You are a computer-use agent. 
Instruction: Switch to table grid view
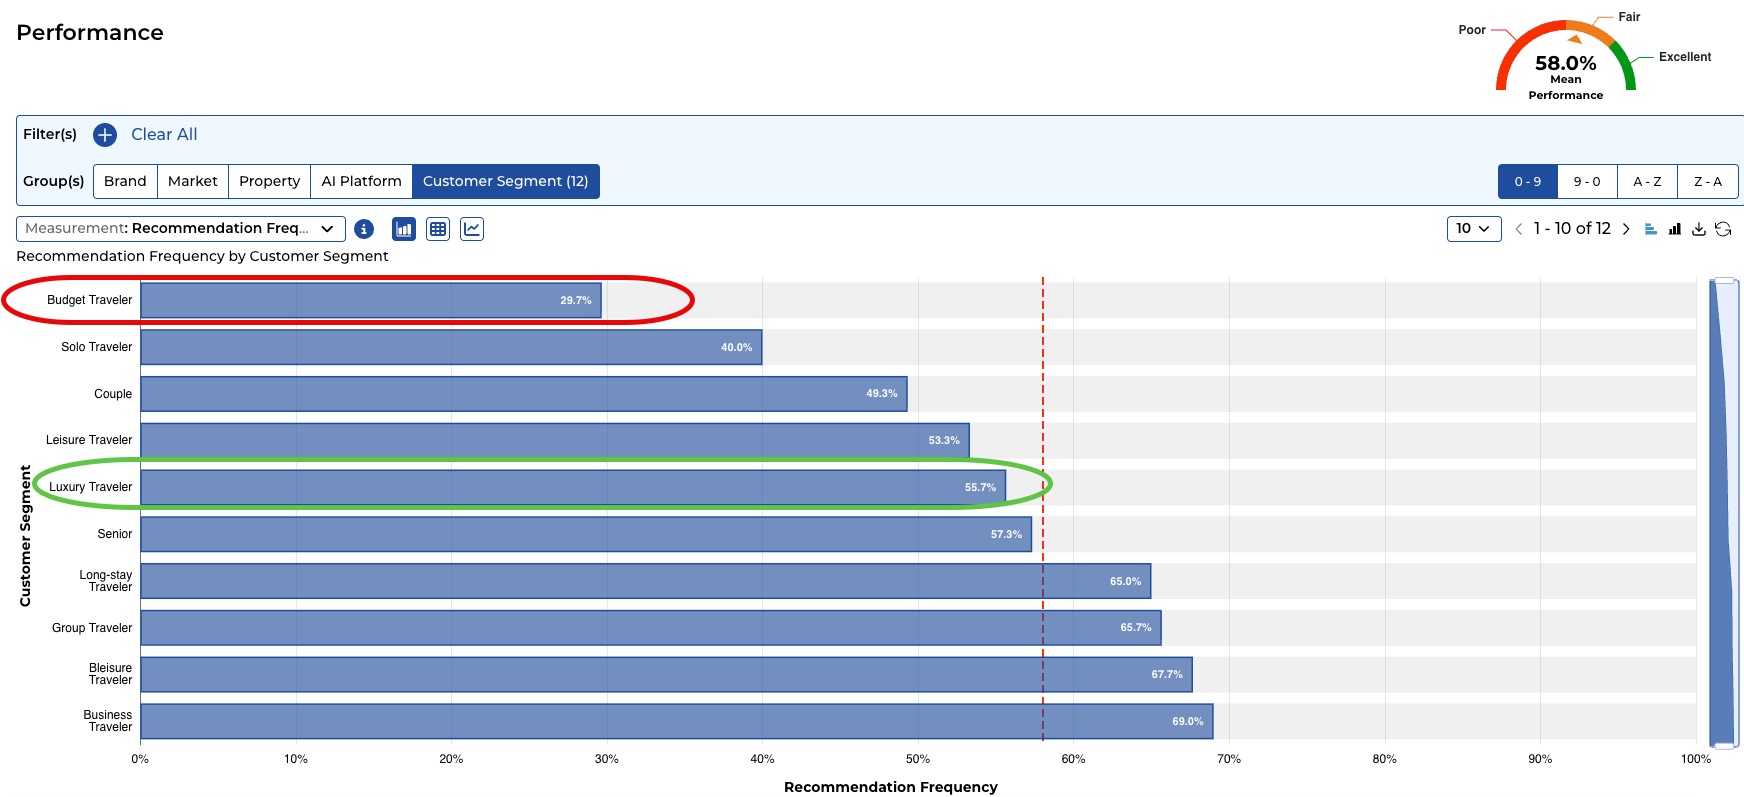[438, 229]
